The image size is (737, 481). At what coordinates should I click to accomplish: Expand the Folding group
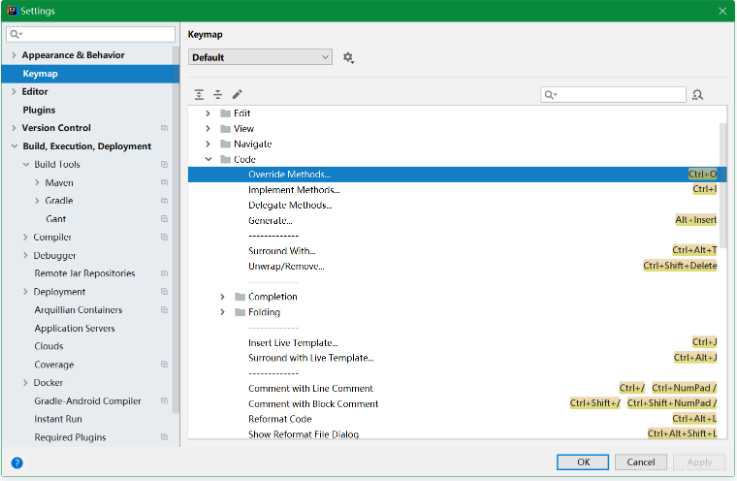[223, 312]
